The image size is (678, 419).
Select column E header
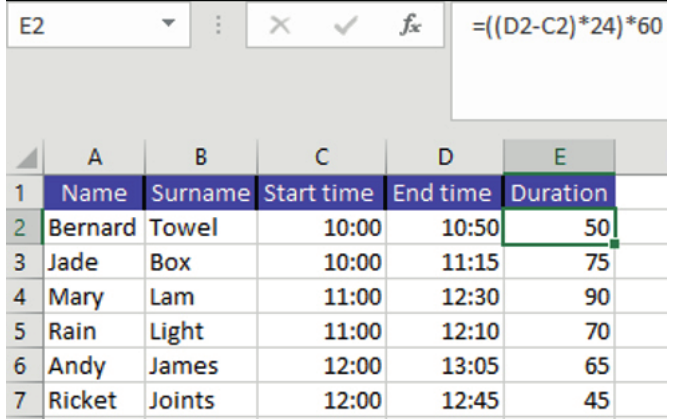560,157
